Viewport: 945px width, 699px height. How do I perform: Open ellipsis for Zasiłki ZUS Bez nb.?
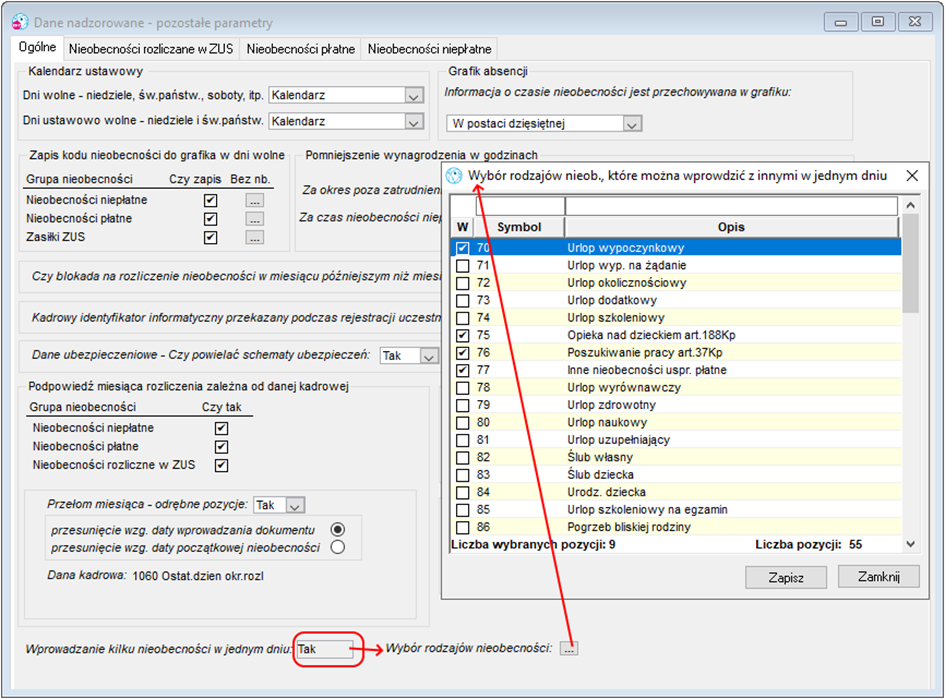[255, 238]
